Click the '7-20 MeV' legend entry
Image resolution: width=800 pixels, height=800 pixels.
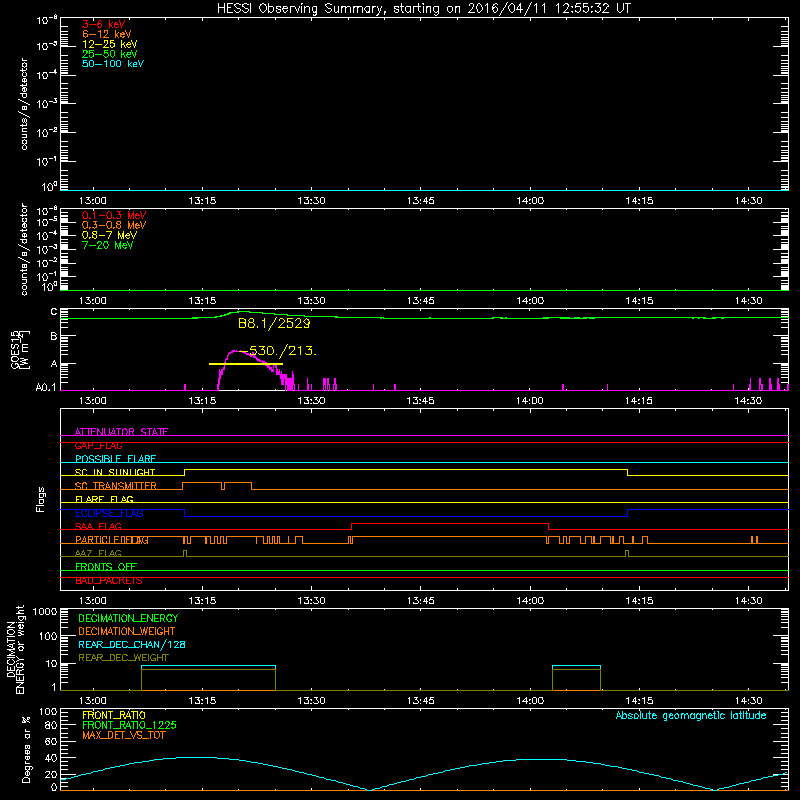(x=108, y=245)
